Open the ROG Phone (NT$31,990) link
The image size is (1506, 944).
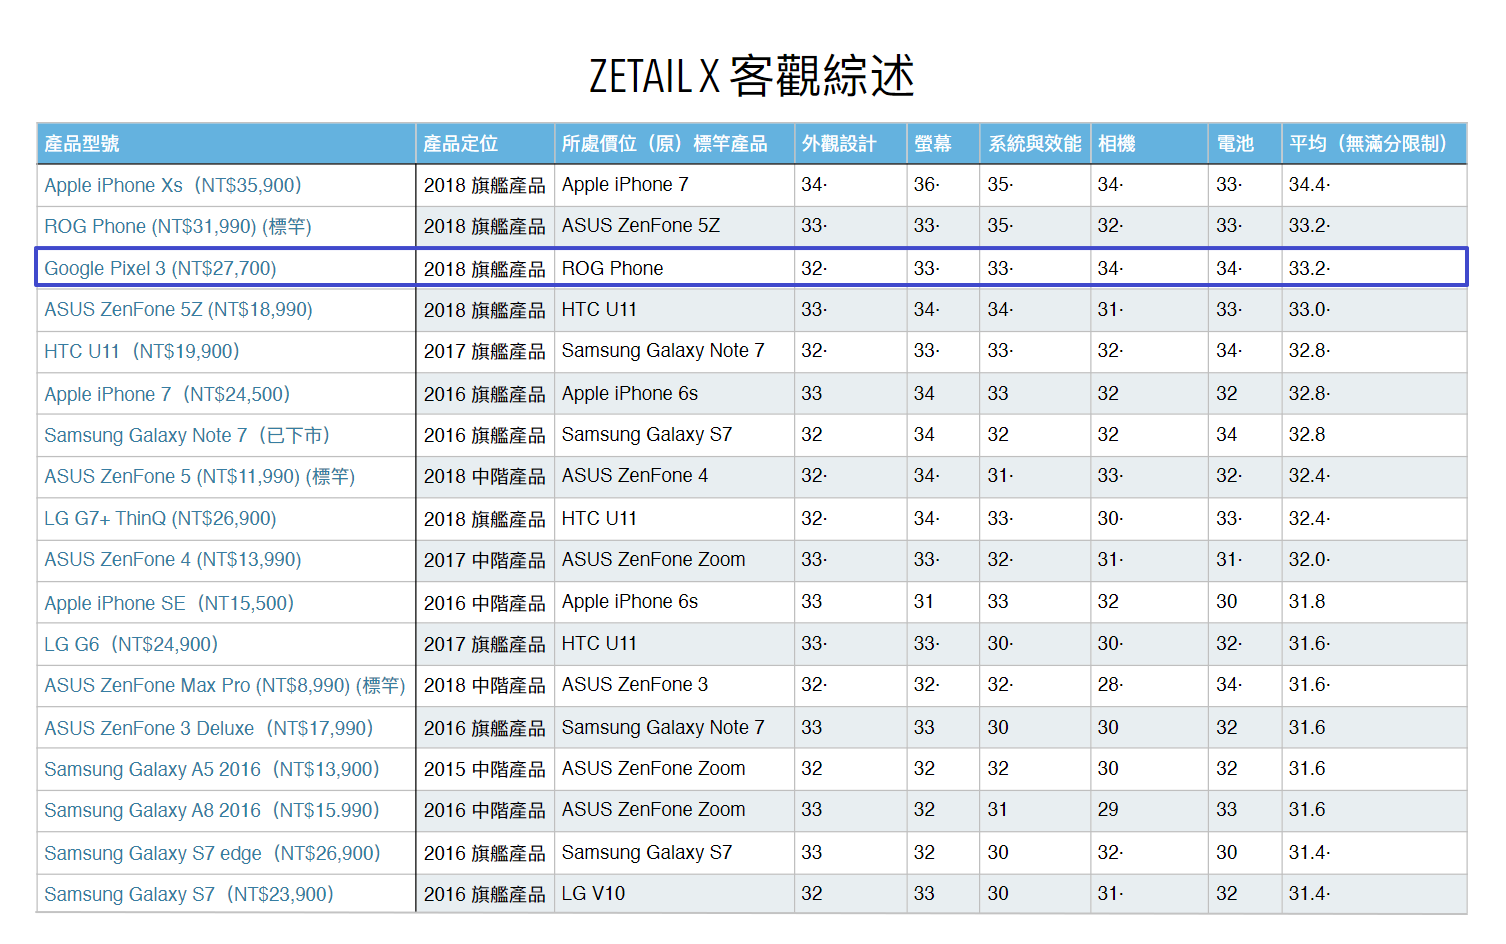(177, 227)
